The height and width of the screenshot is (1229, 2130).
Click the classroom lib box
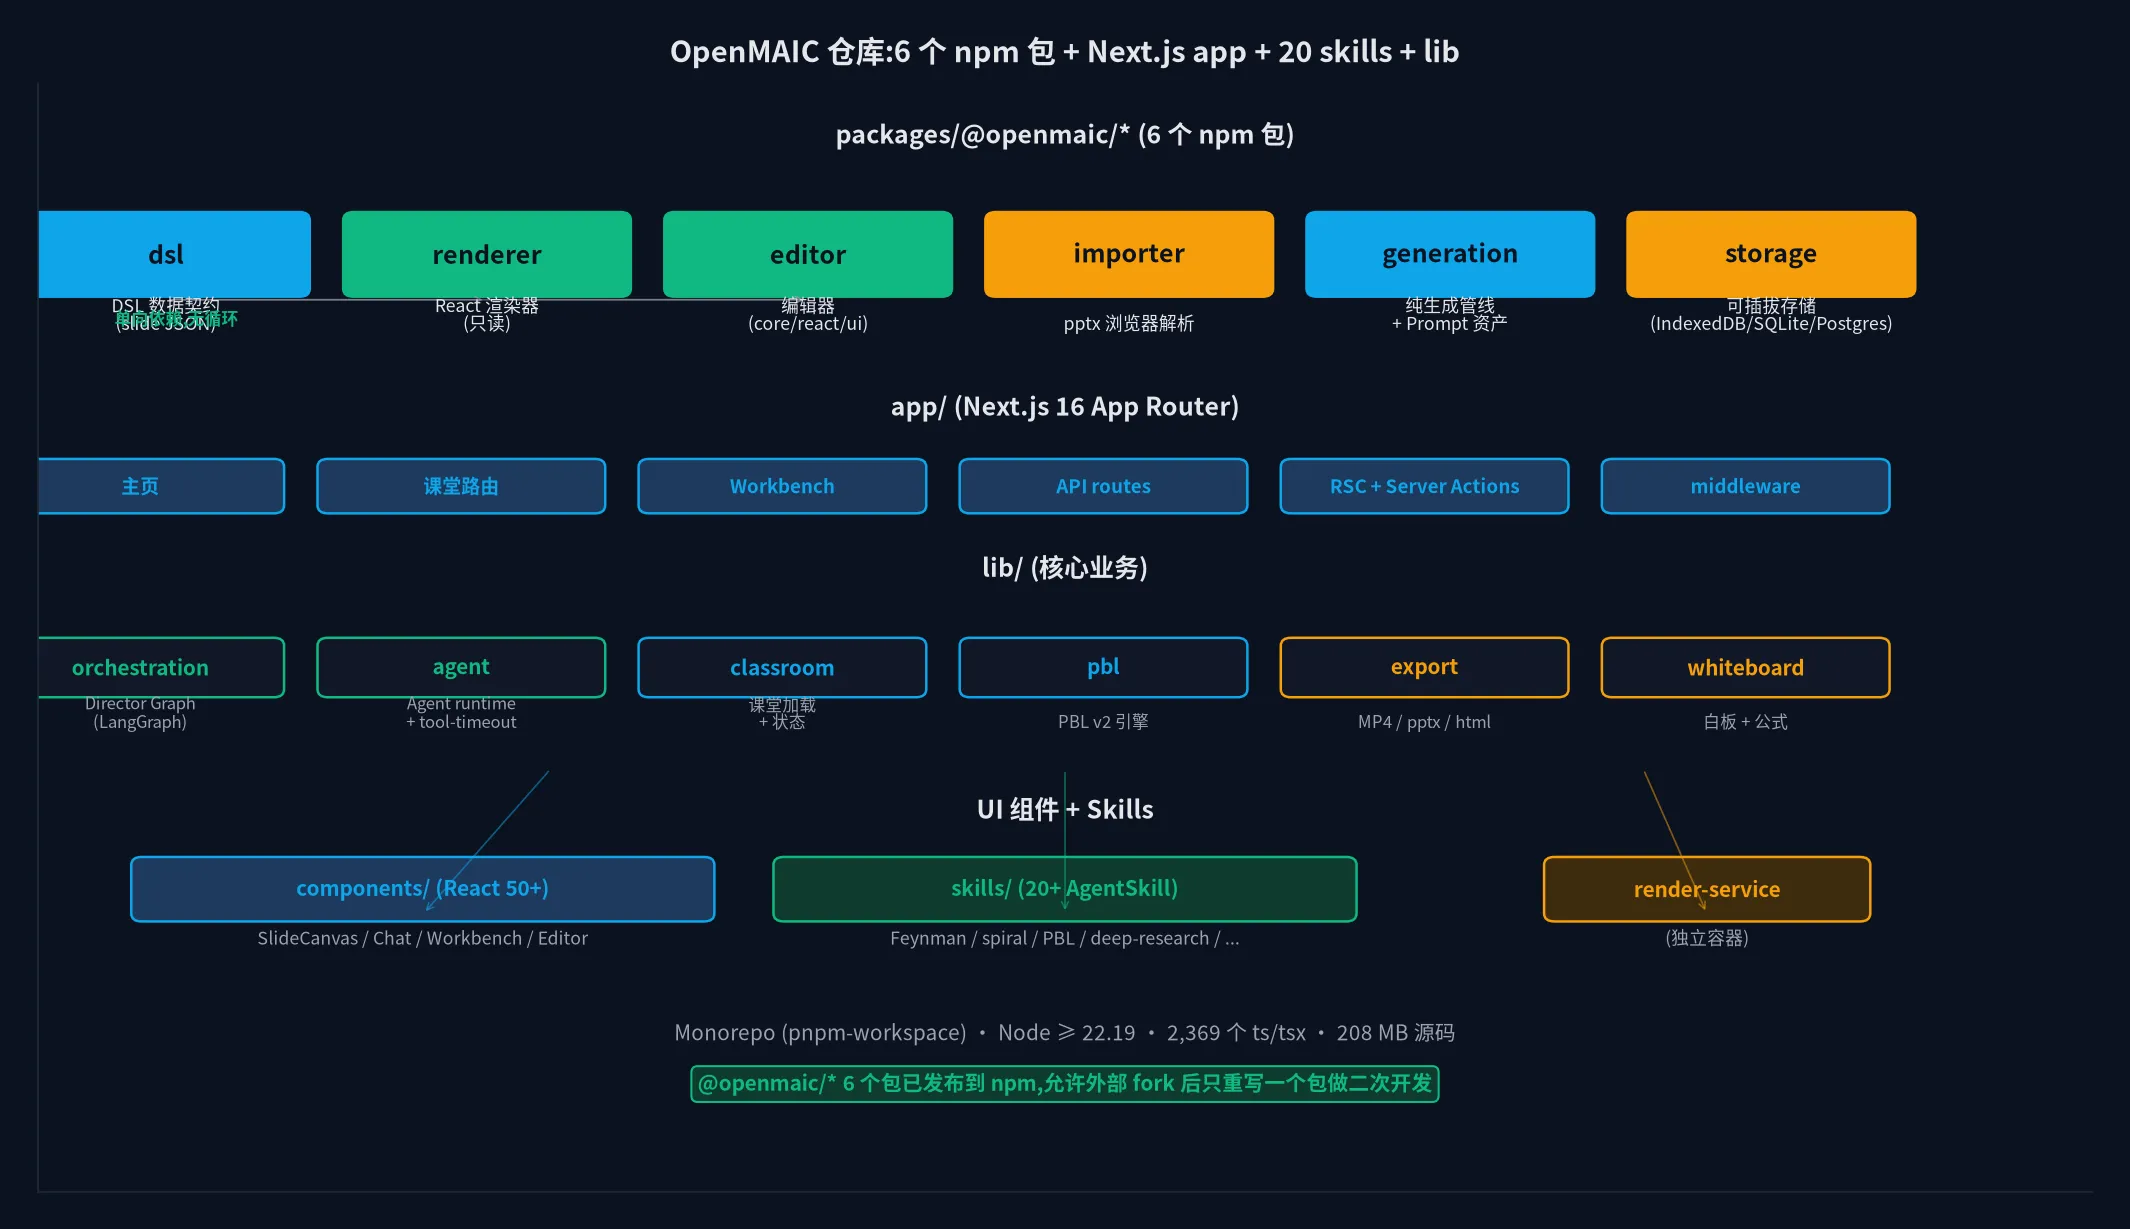[x=782, y=667]
